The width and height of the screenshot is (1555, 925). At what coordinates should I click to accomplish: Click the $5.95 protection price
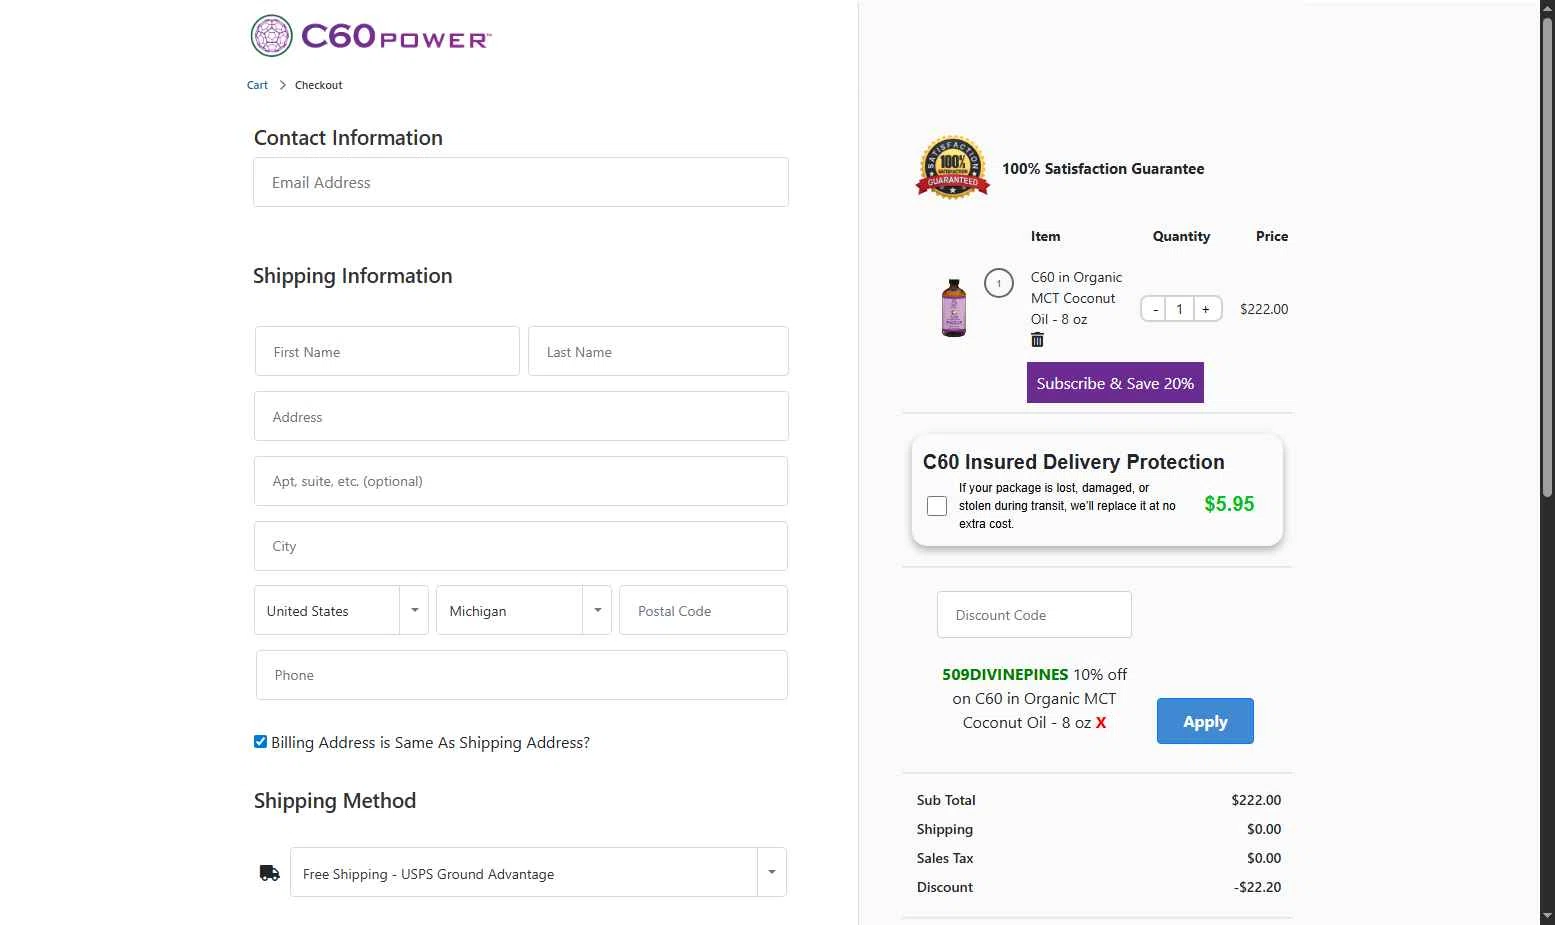click(1229, 504)
